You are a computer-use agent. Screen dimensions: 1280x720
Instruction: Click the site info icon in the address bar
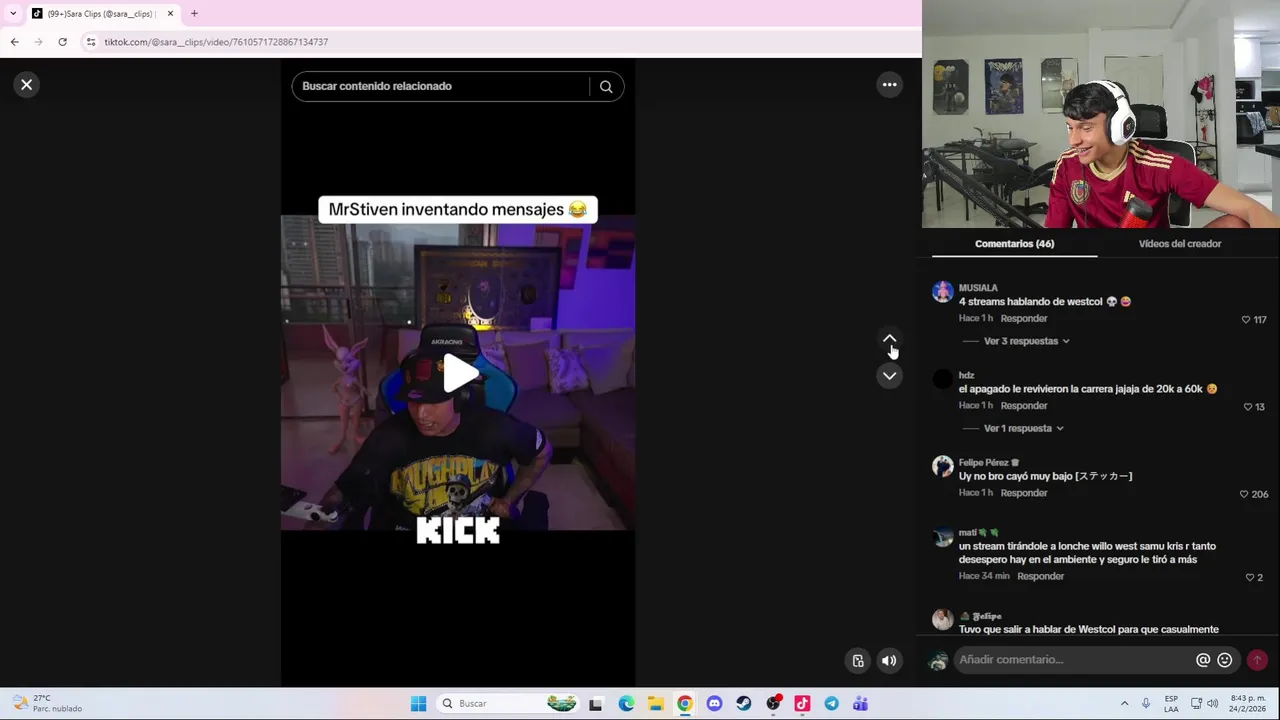click(x=91, y=42)
